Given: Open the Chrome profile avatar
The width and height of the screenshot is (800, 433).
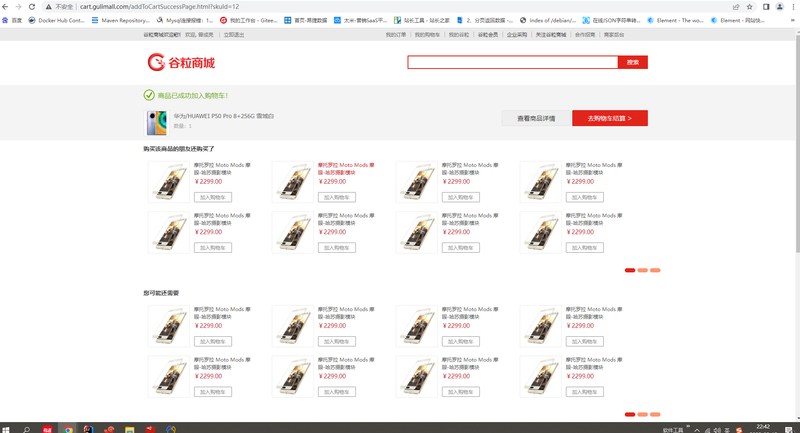Looking at the screenshot, I should (780, 7).
